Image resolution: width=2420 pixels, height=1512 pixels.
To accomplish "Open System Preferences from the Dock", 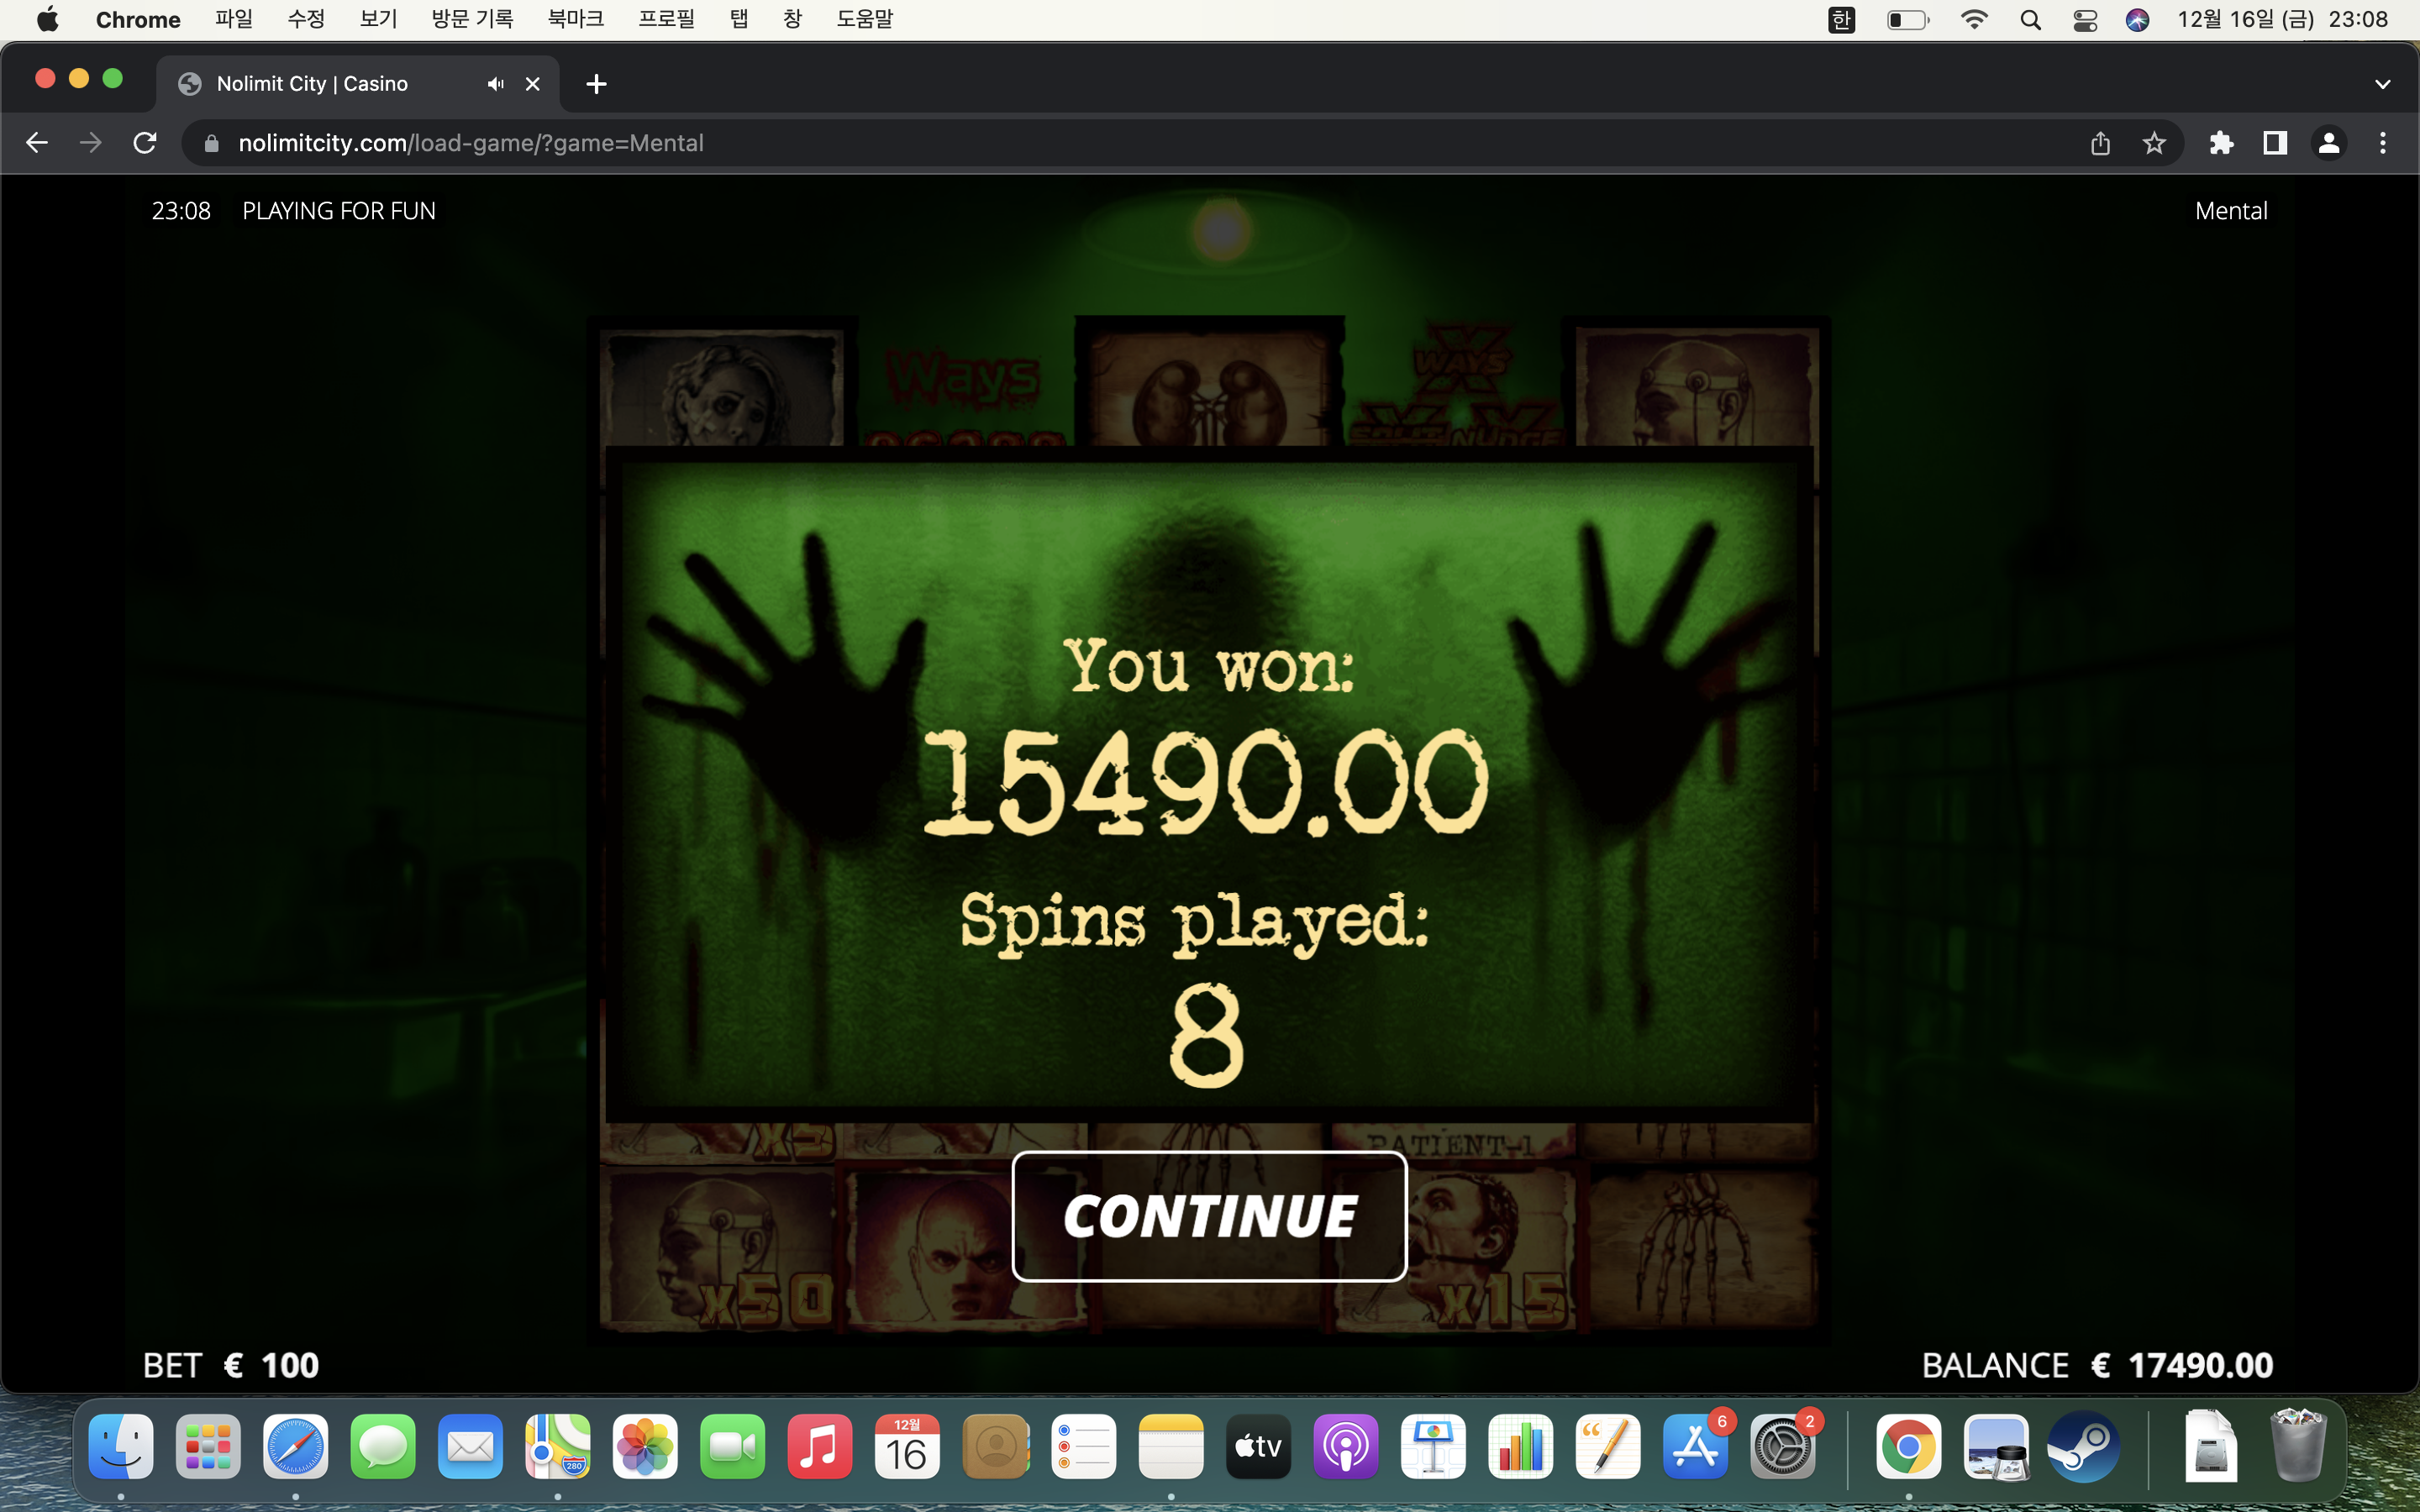I will point(1783,1446).
